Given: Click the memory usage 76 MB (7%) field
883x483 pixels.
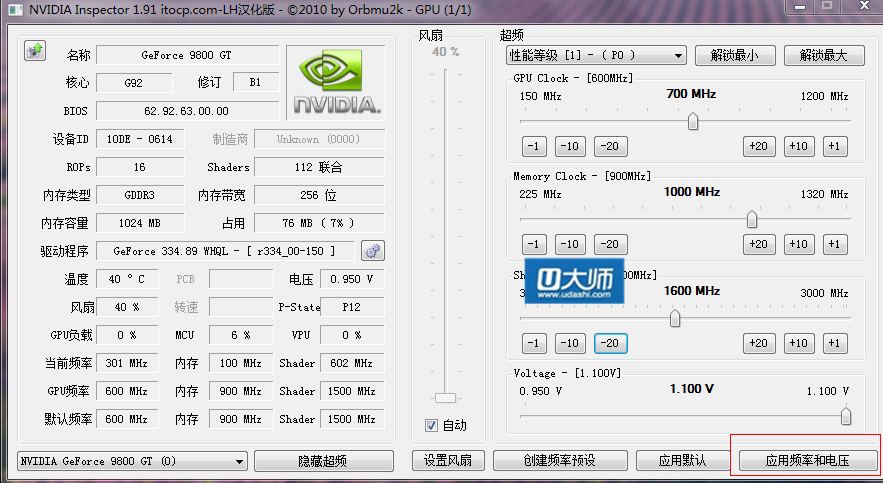Looking at the screenshot, I should coord(319,223).
